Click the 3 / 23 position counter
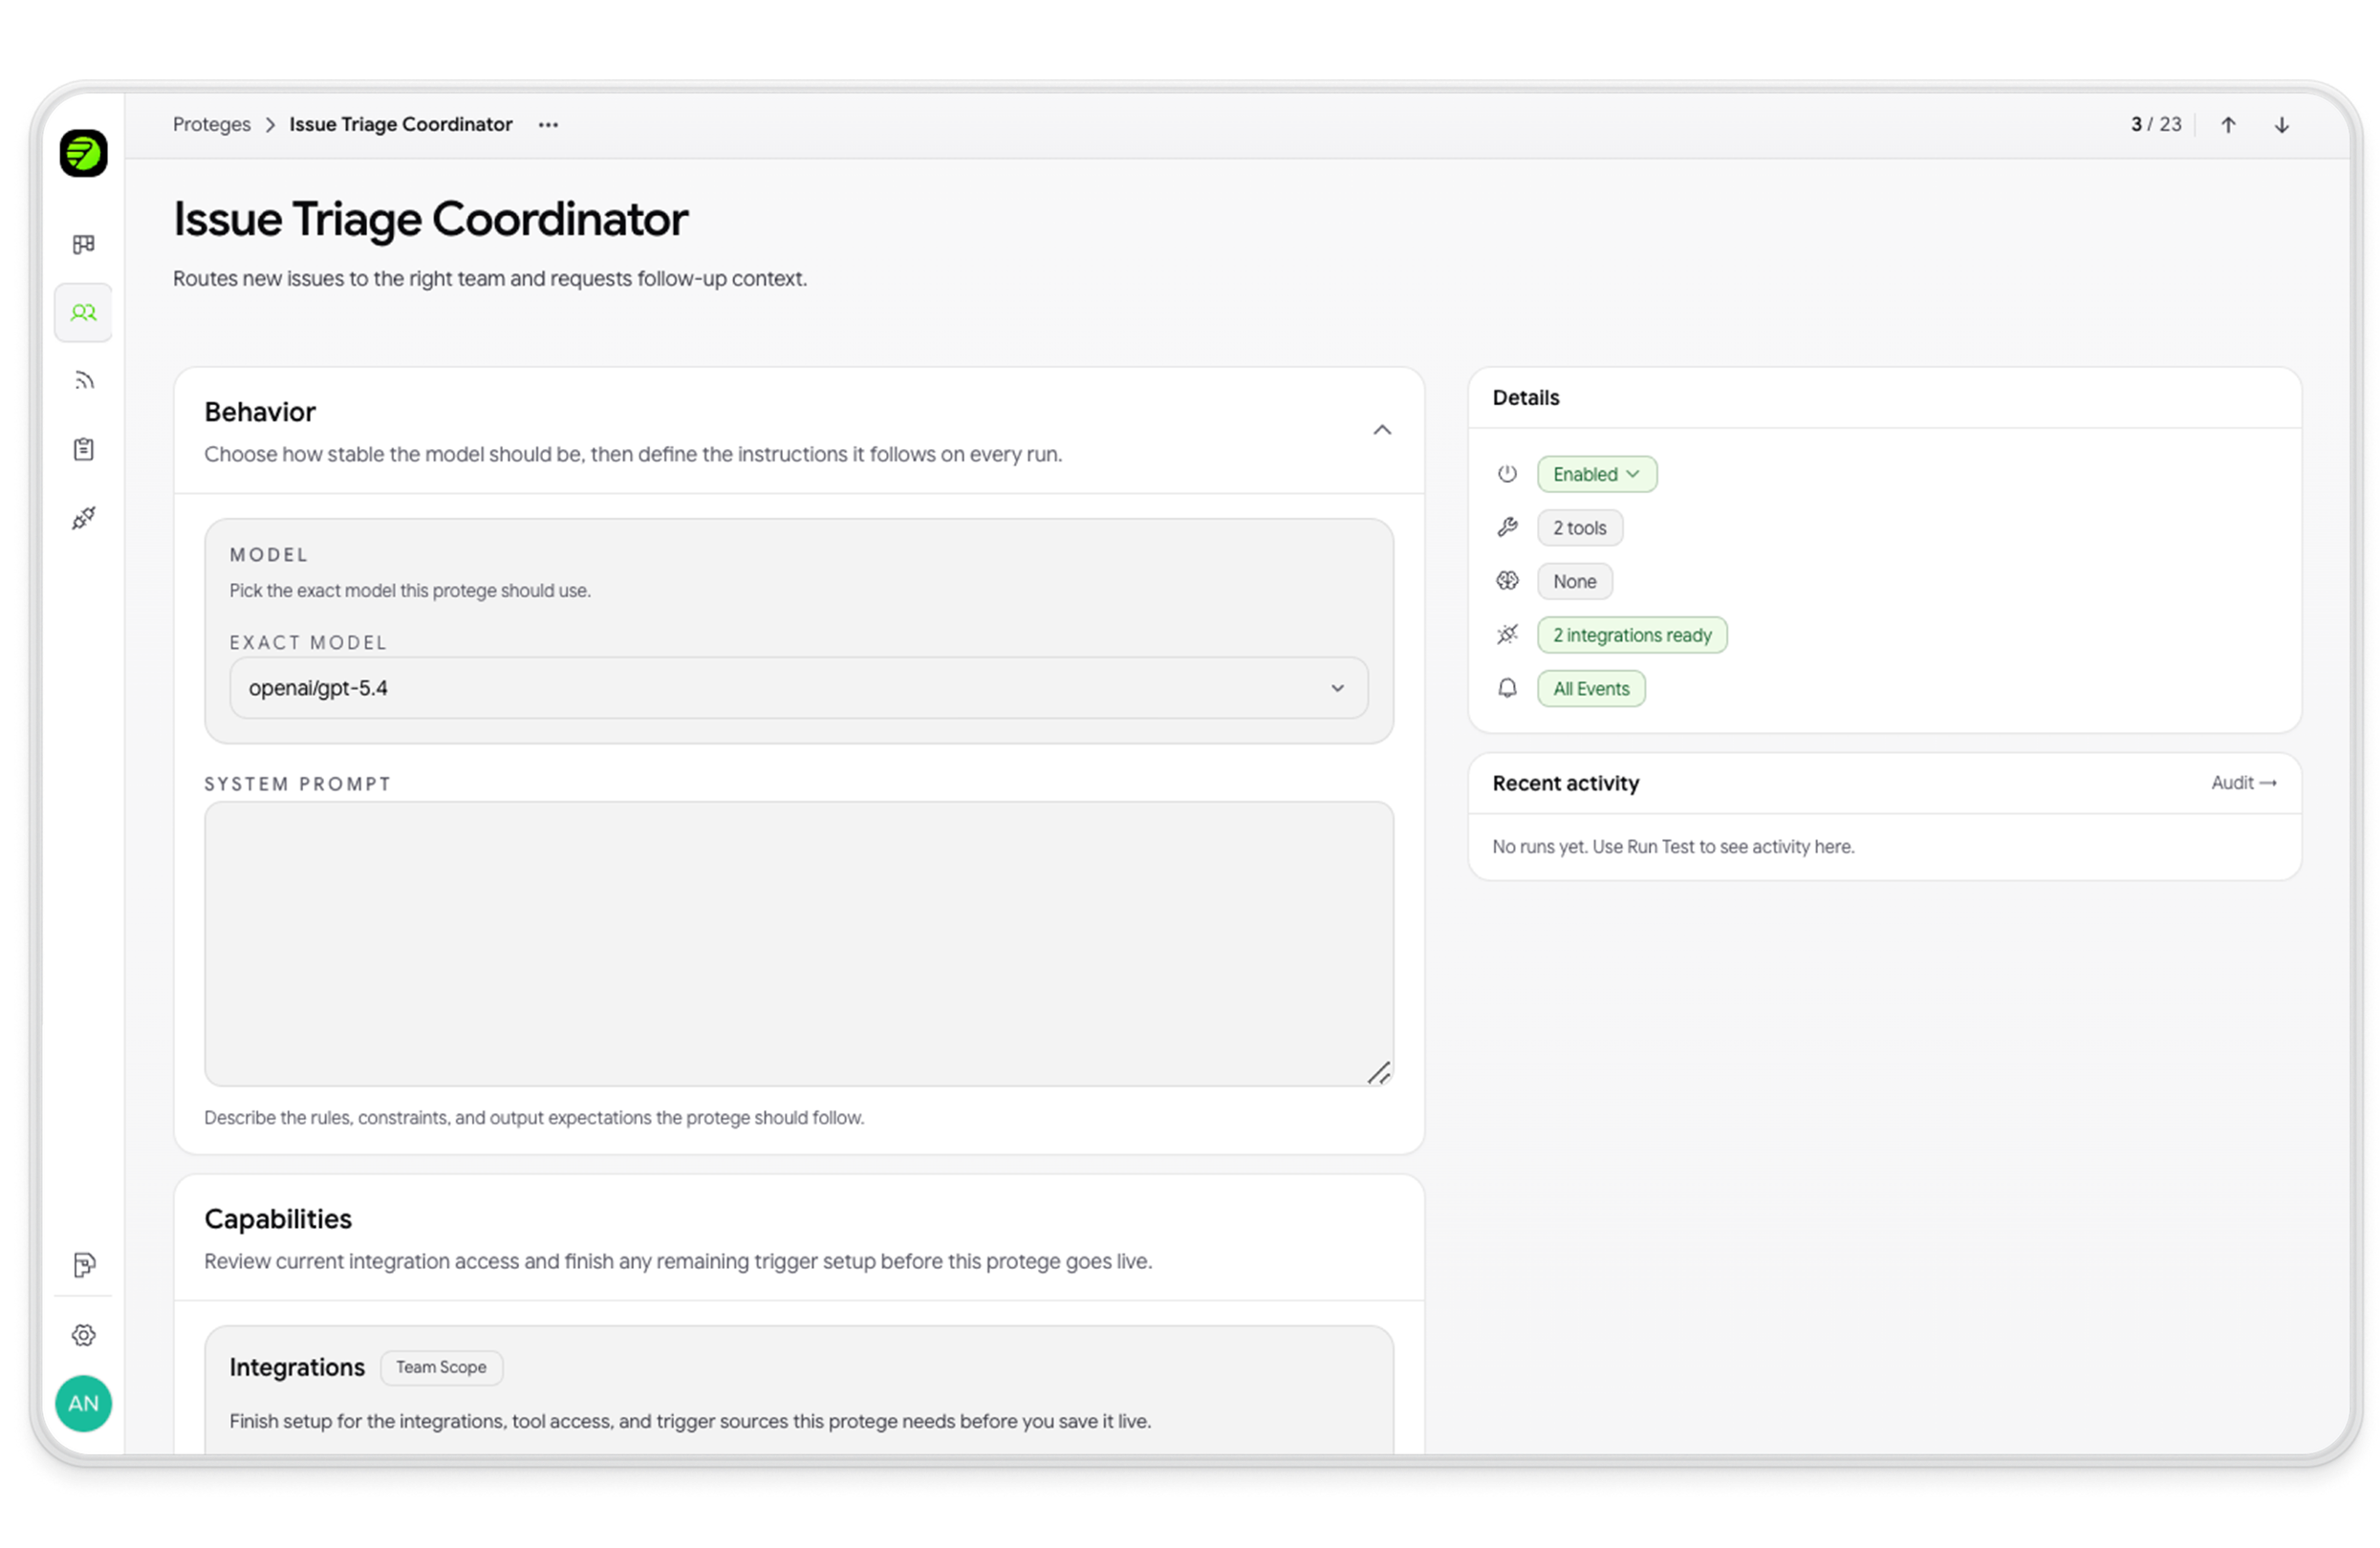This screenshot has height=1548, width=2380. coord(2156,125)
